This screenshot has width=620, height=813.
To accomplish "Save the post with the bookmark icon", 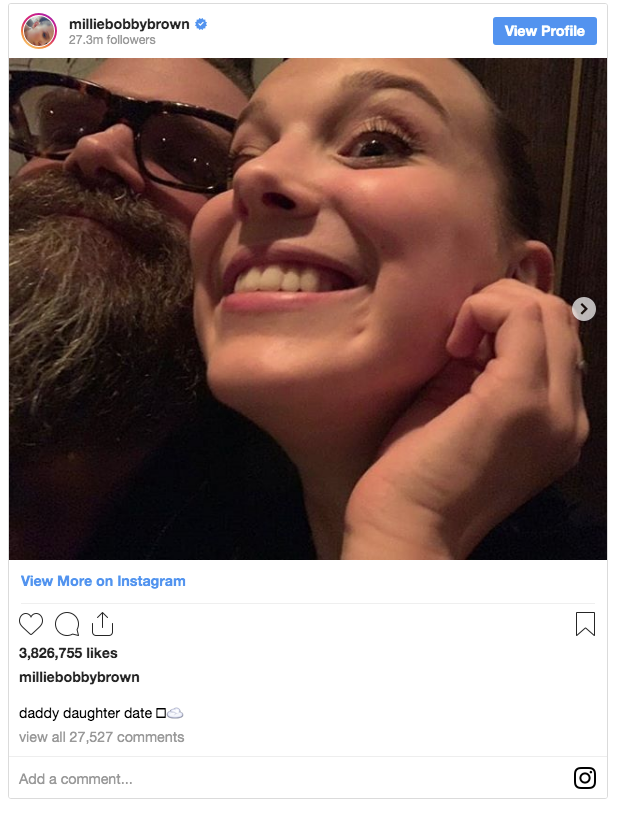I will (x=585, y=625).
